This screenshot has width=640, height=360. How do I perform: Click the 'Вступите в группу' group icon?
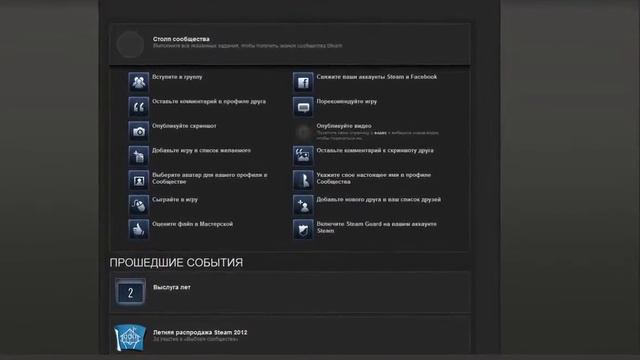(139, 82)
